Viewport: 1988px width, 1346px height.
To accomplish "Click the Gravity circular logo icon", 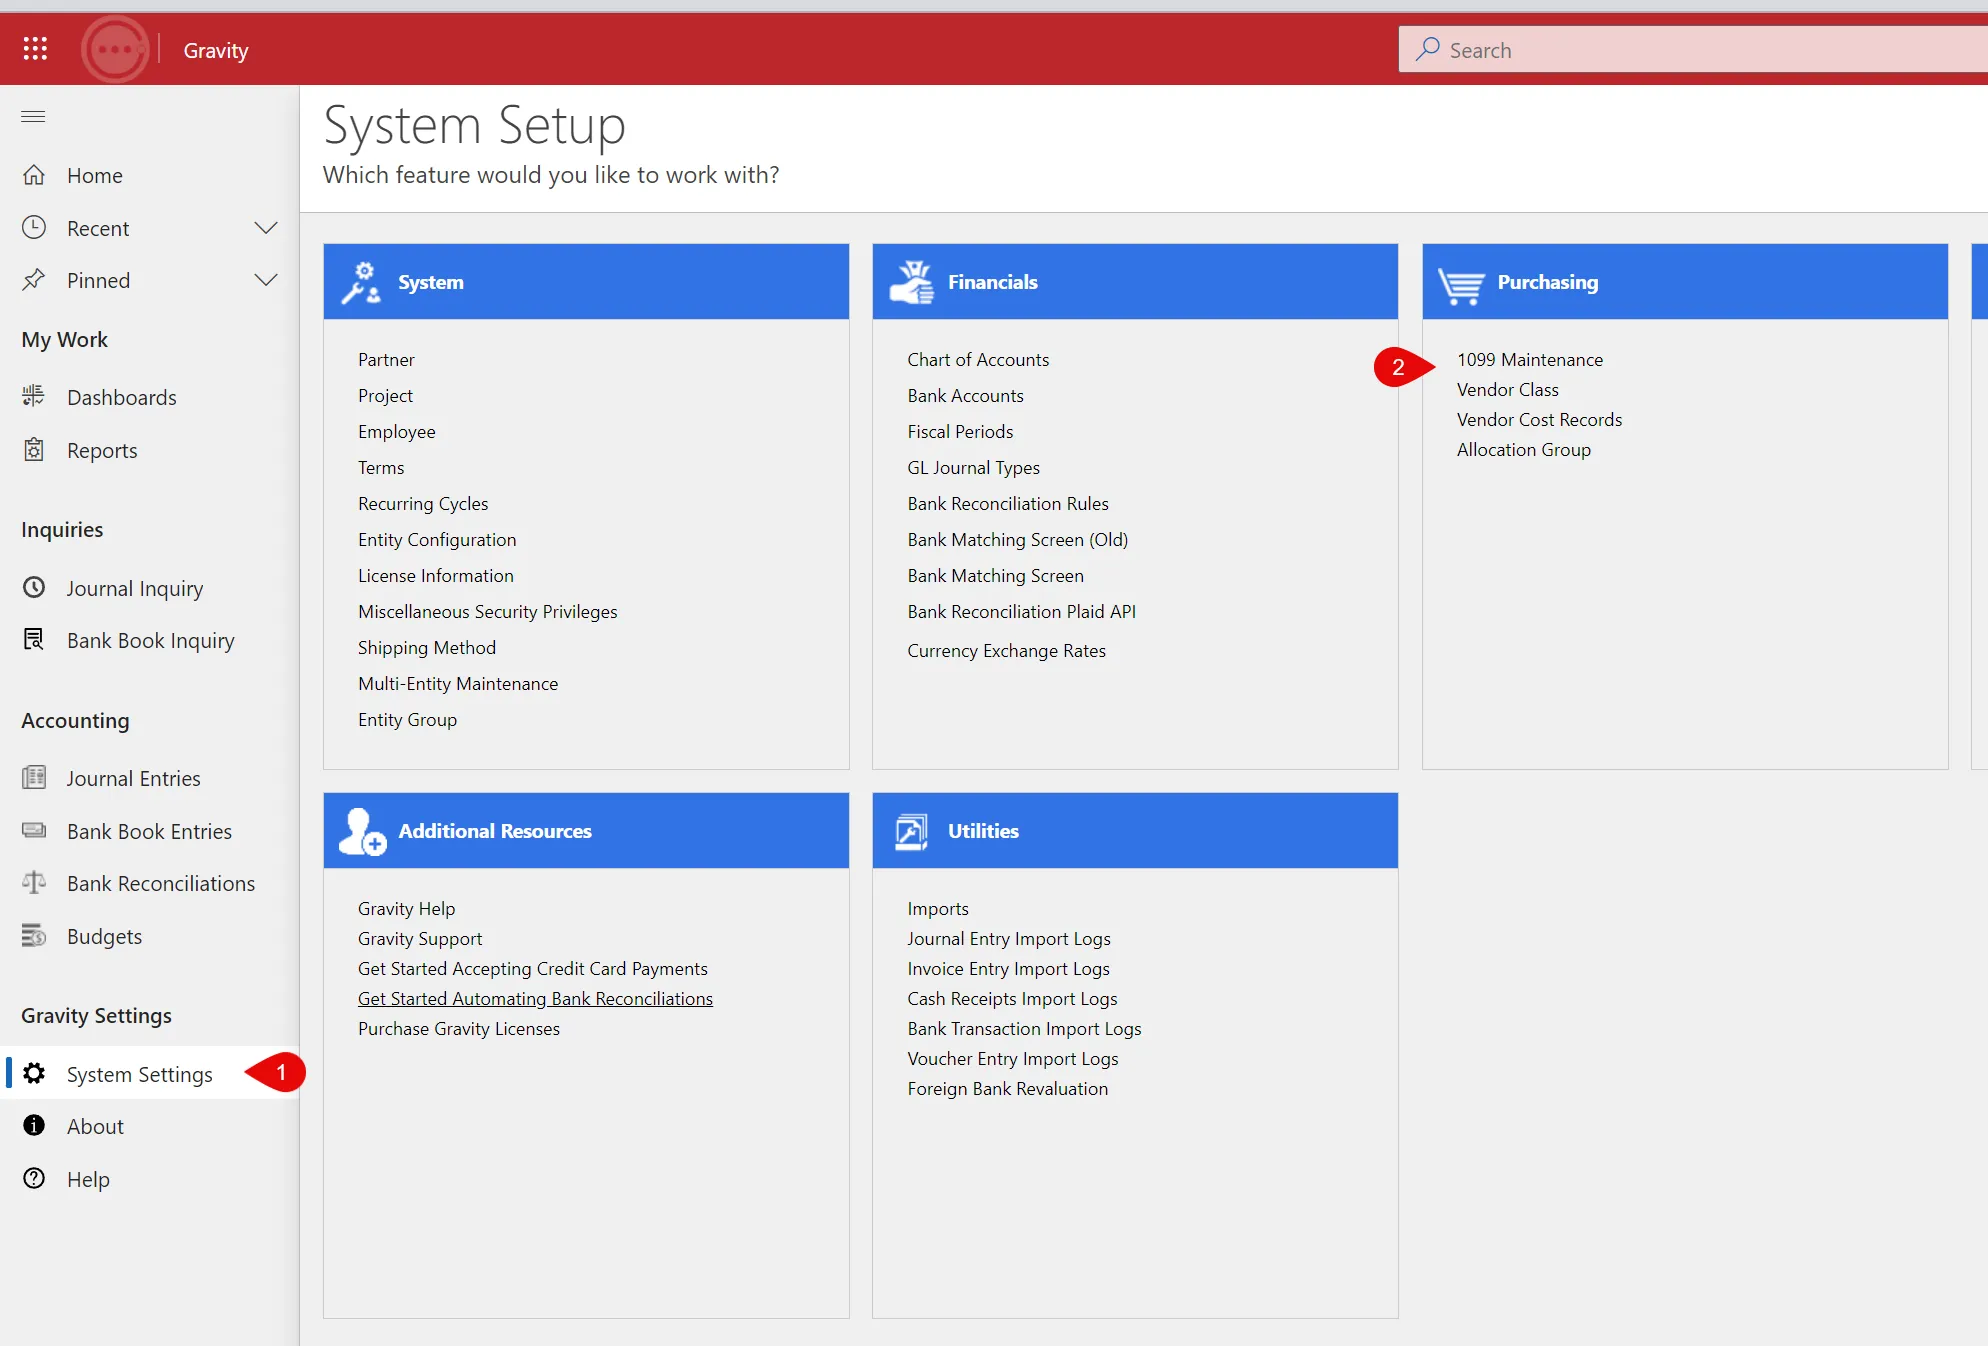I will 115,49.
